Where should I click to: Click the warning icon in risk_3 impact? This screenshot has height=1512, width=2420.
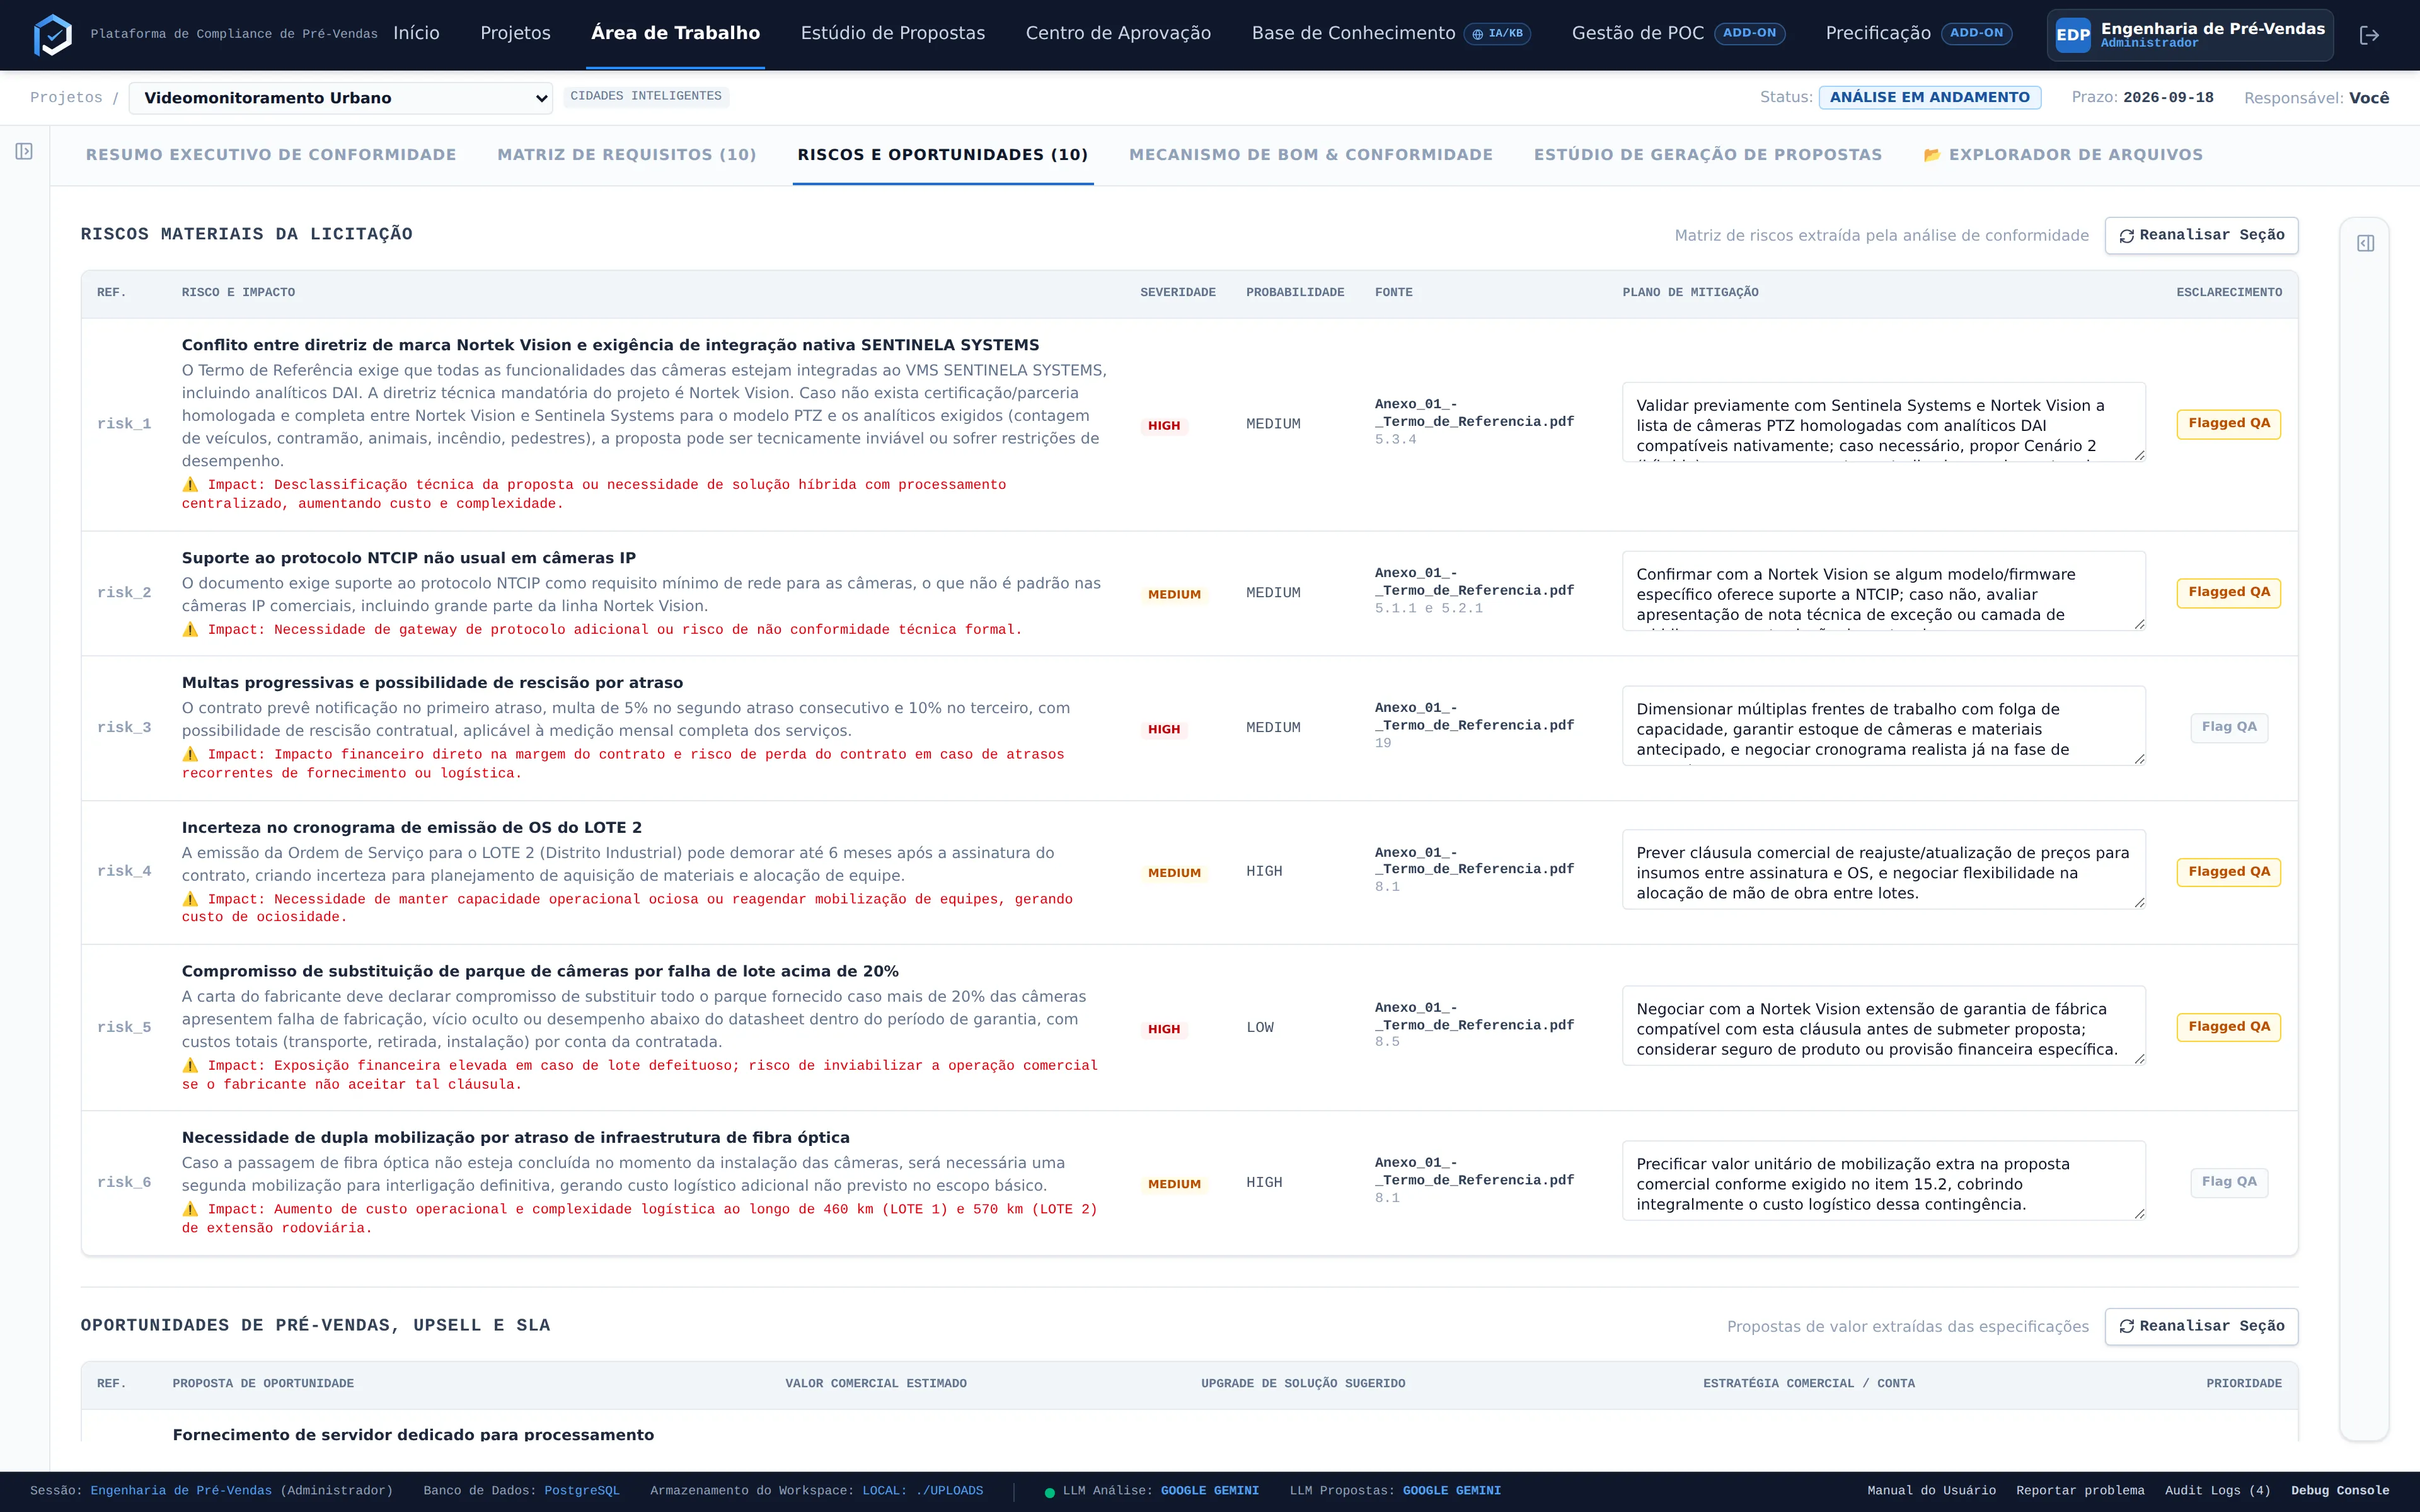190,755
